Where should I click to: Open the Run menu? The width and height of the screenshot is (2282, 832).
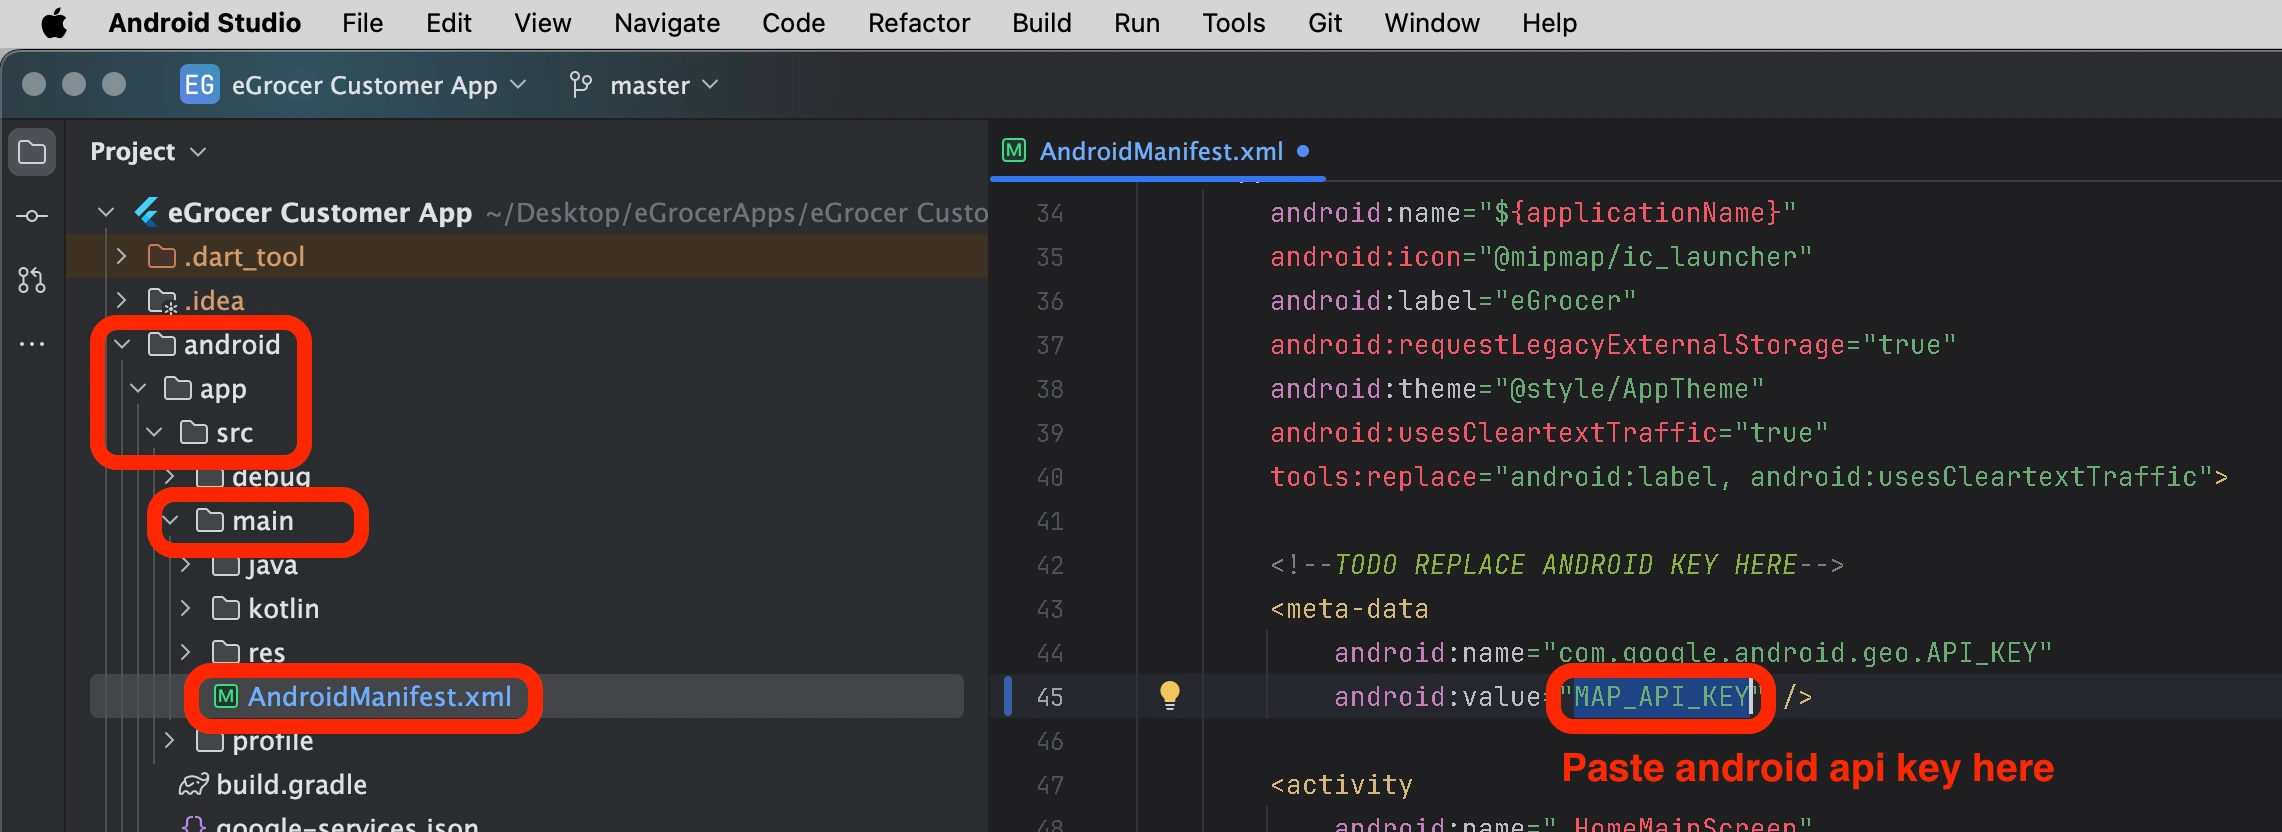coord(1137,22)
